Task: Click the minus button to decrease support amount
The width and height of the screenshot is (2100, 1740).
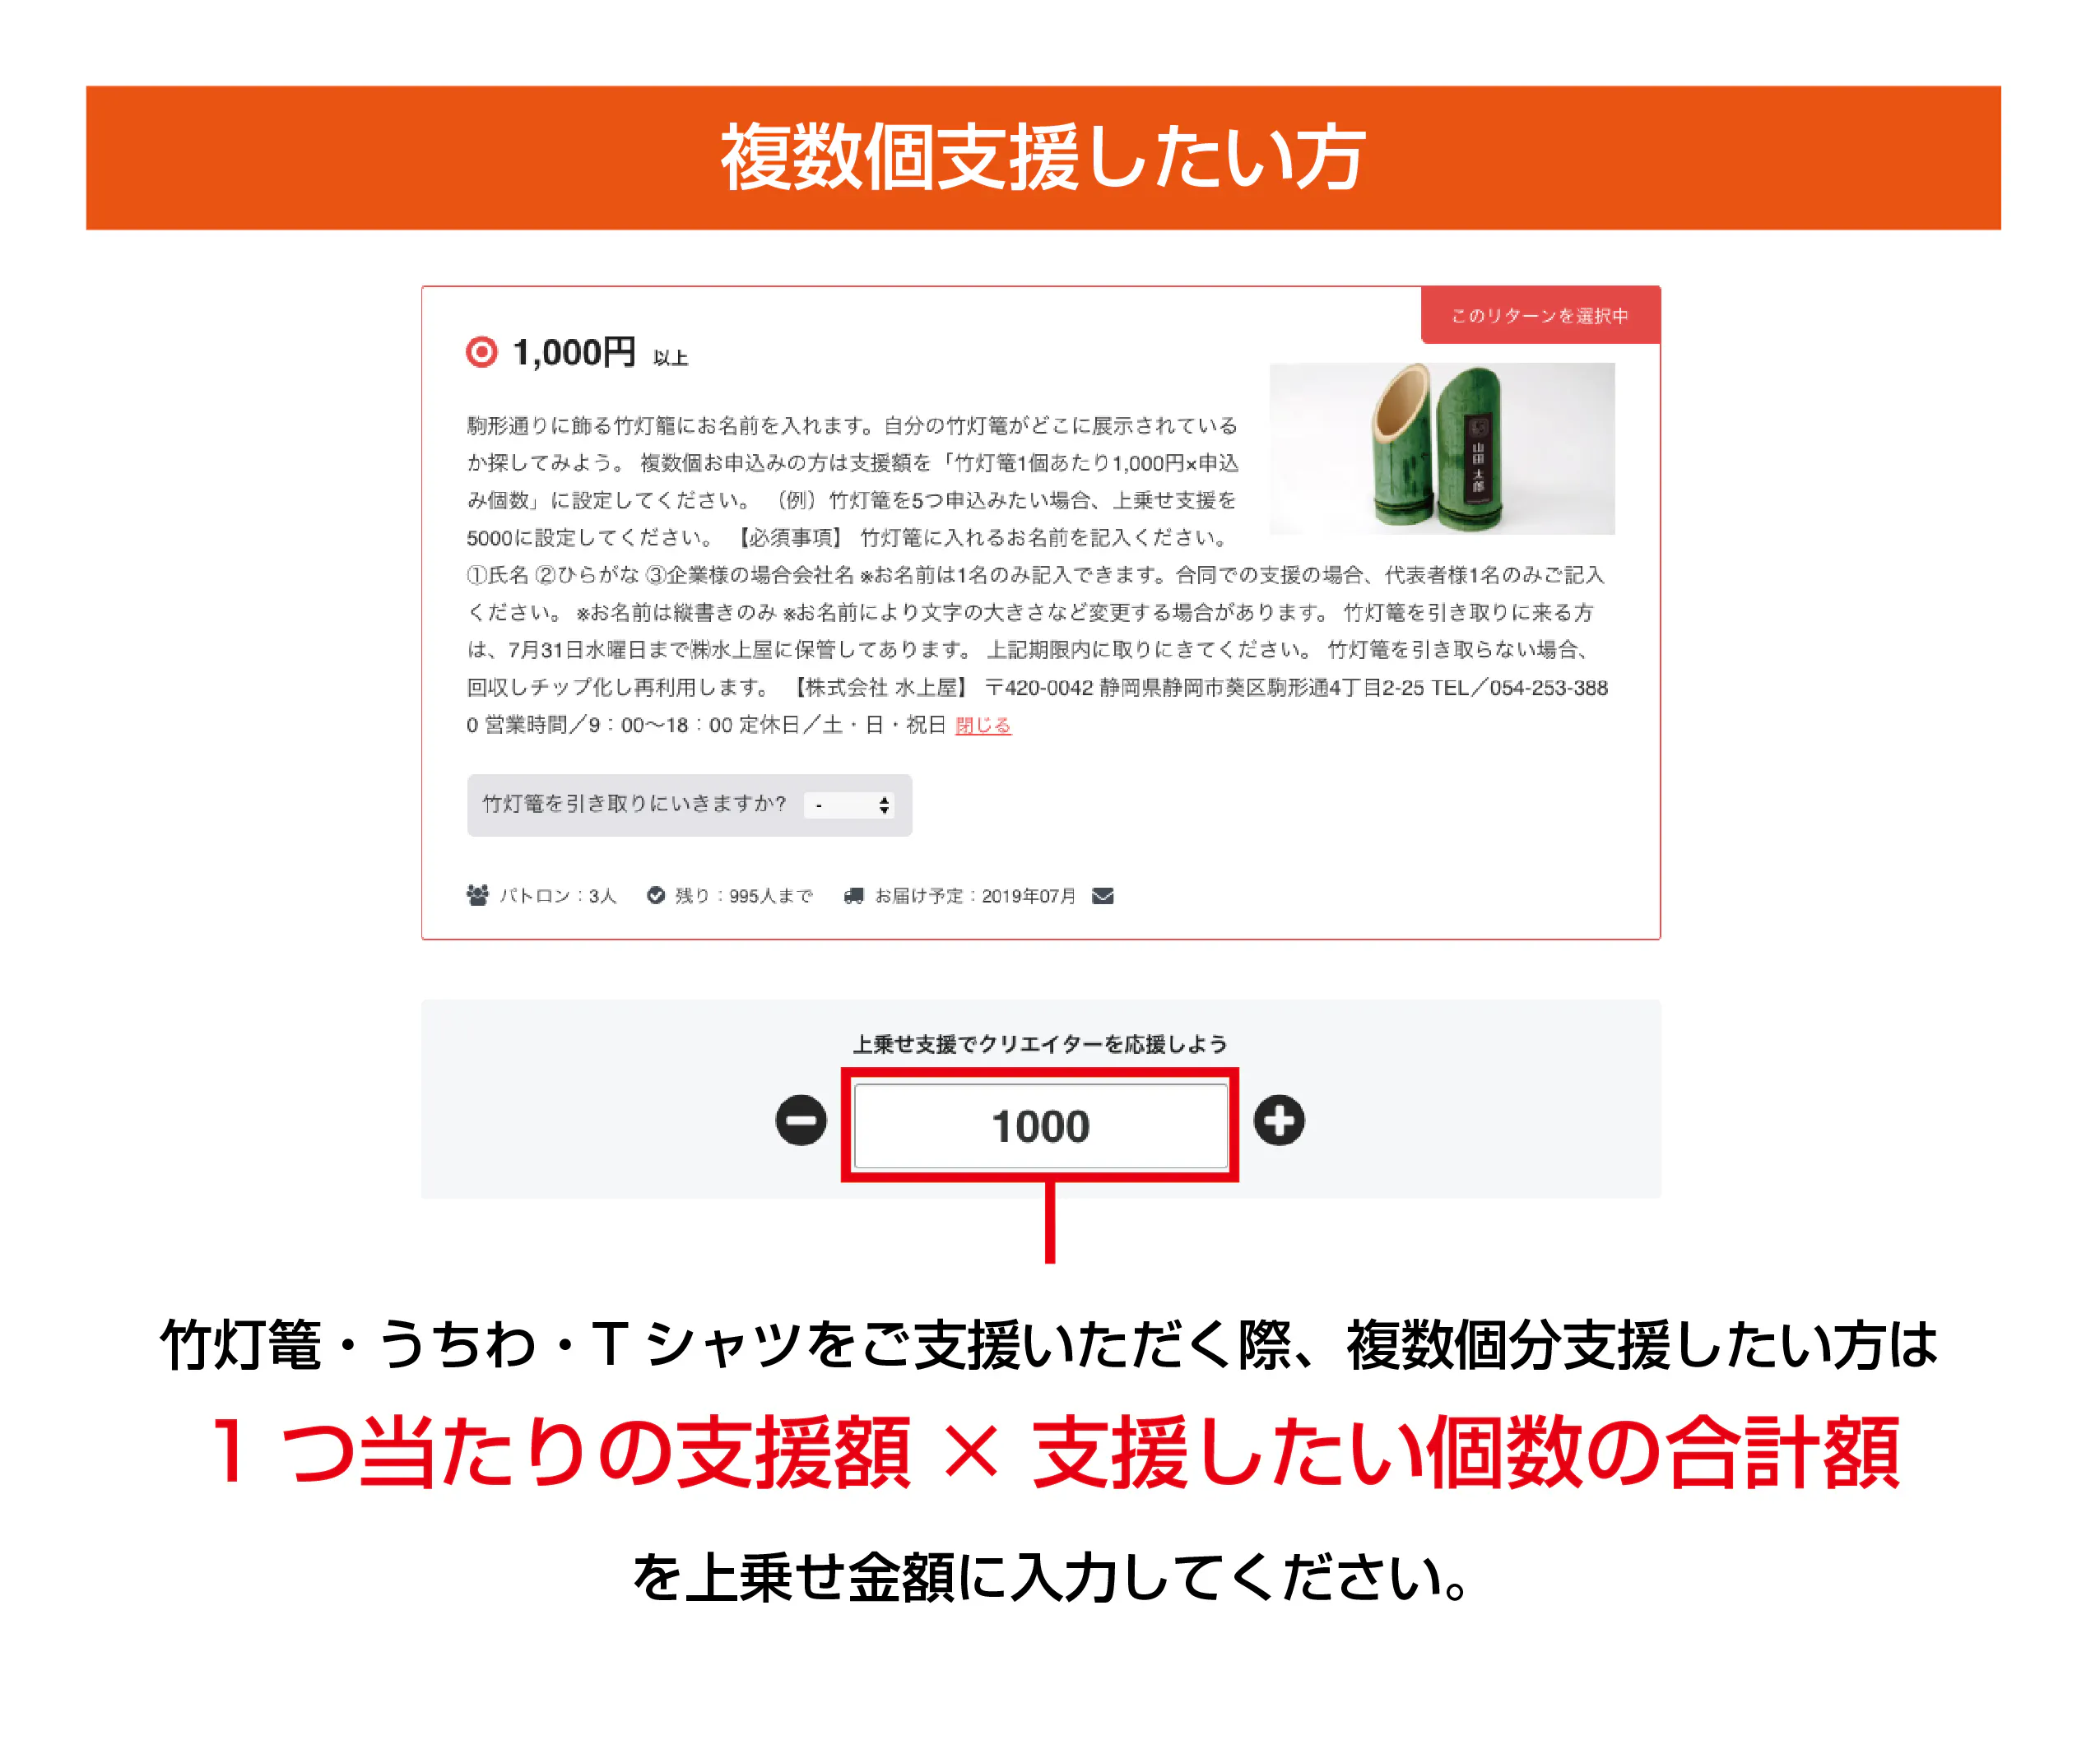Action: click(801, 1120)
